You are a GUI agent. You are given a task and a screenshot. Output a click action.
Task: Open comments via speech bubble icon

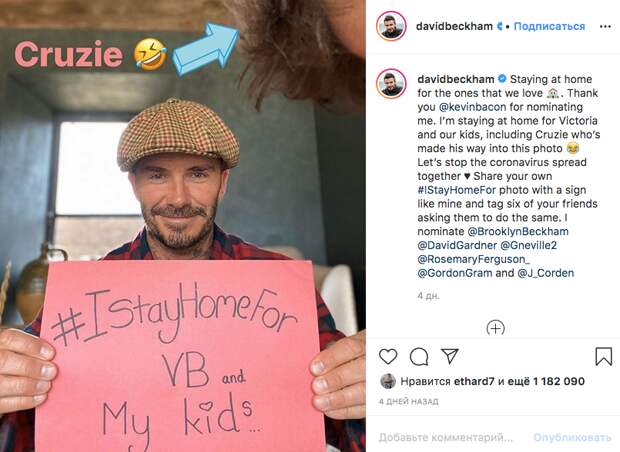[419, 357]
